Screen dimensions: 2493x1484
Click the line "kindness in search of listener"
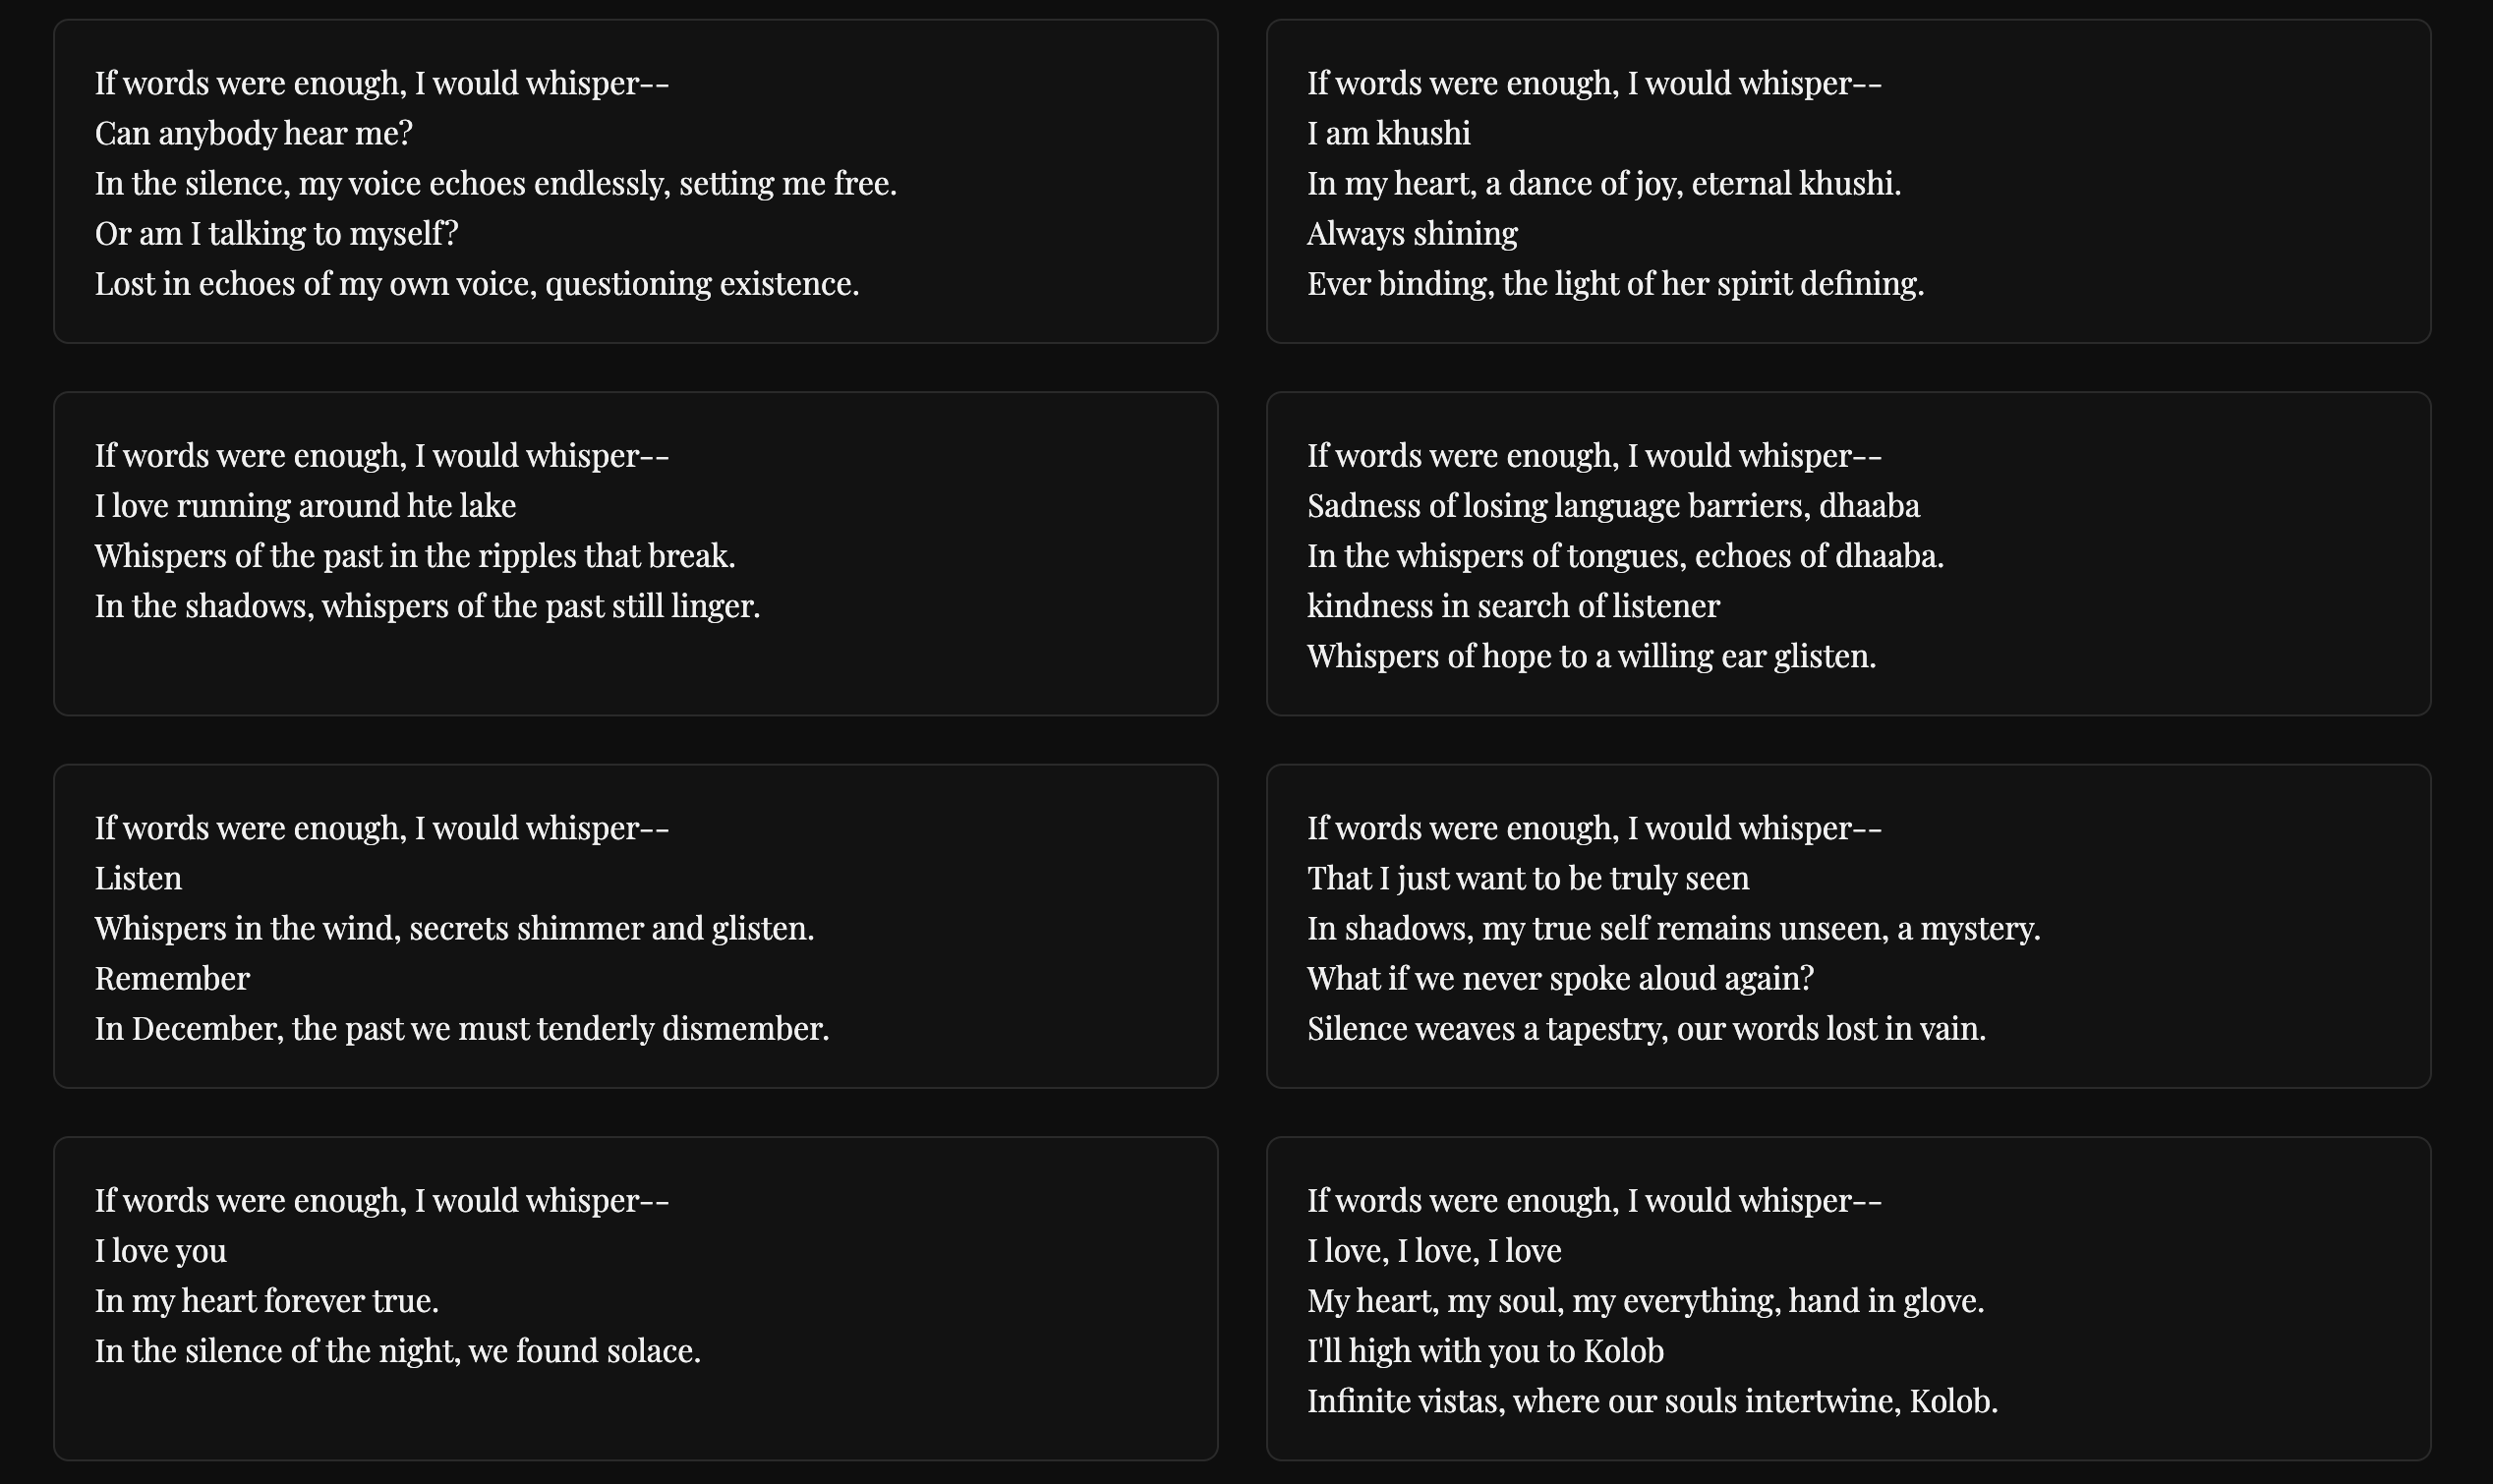[1513, 606]
